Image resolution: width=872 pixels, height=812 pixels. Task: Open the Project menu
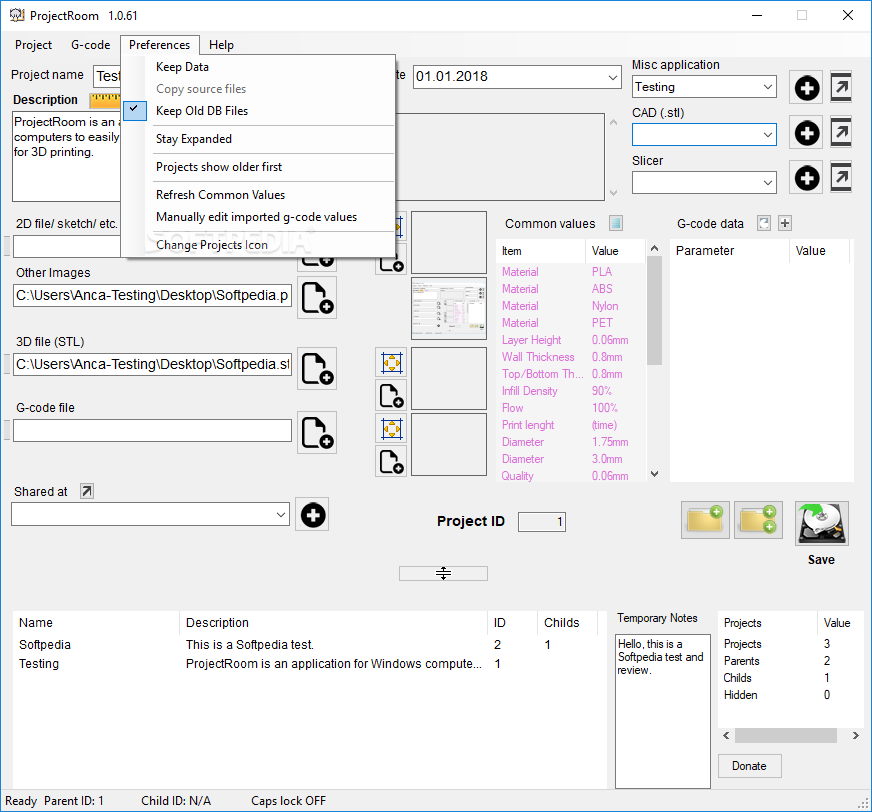tap(33, 45)
